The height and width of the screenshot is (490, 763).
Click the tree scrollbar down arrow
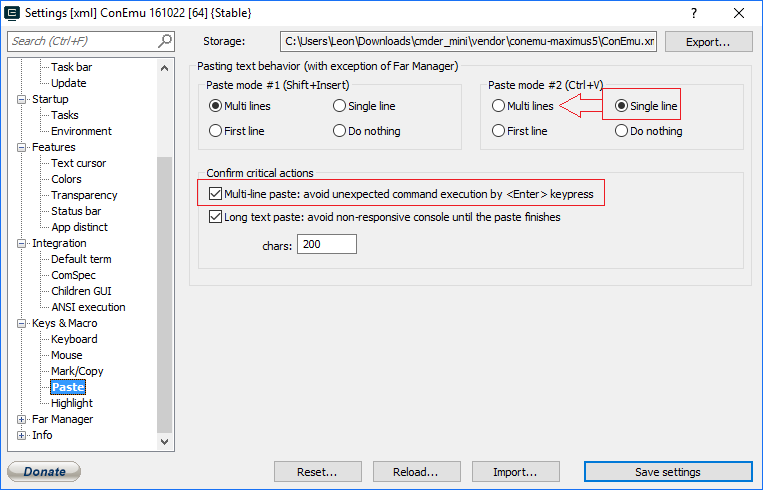click(x=164, y=442)
